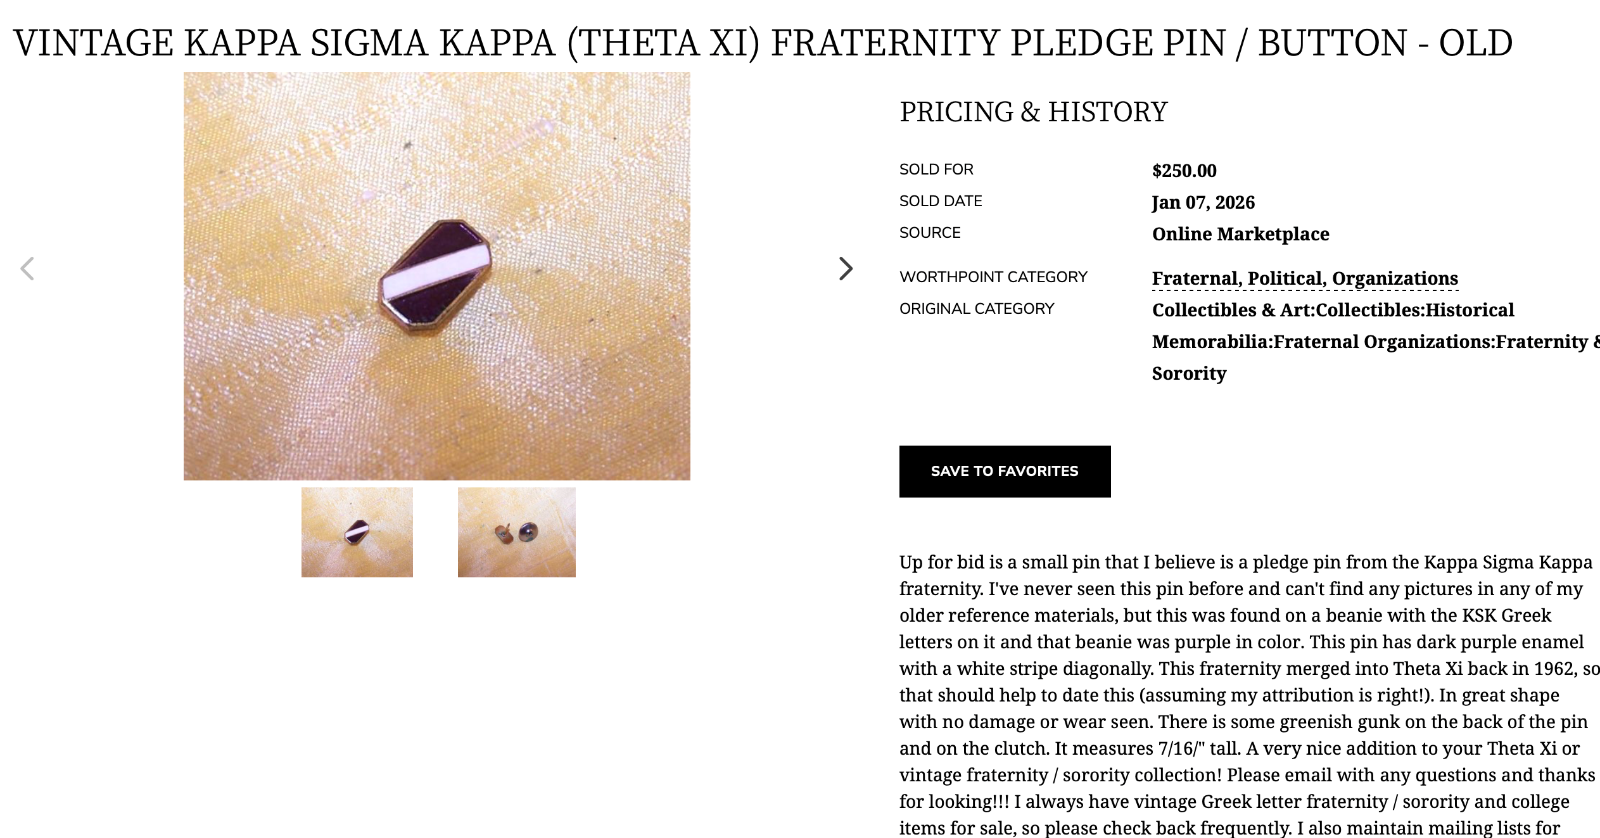Click the Vintage Kappa Sigma Kappa page title
Viewport: 1600px width, 838px height.
763,43
